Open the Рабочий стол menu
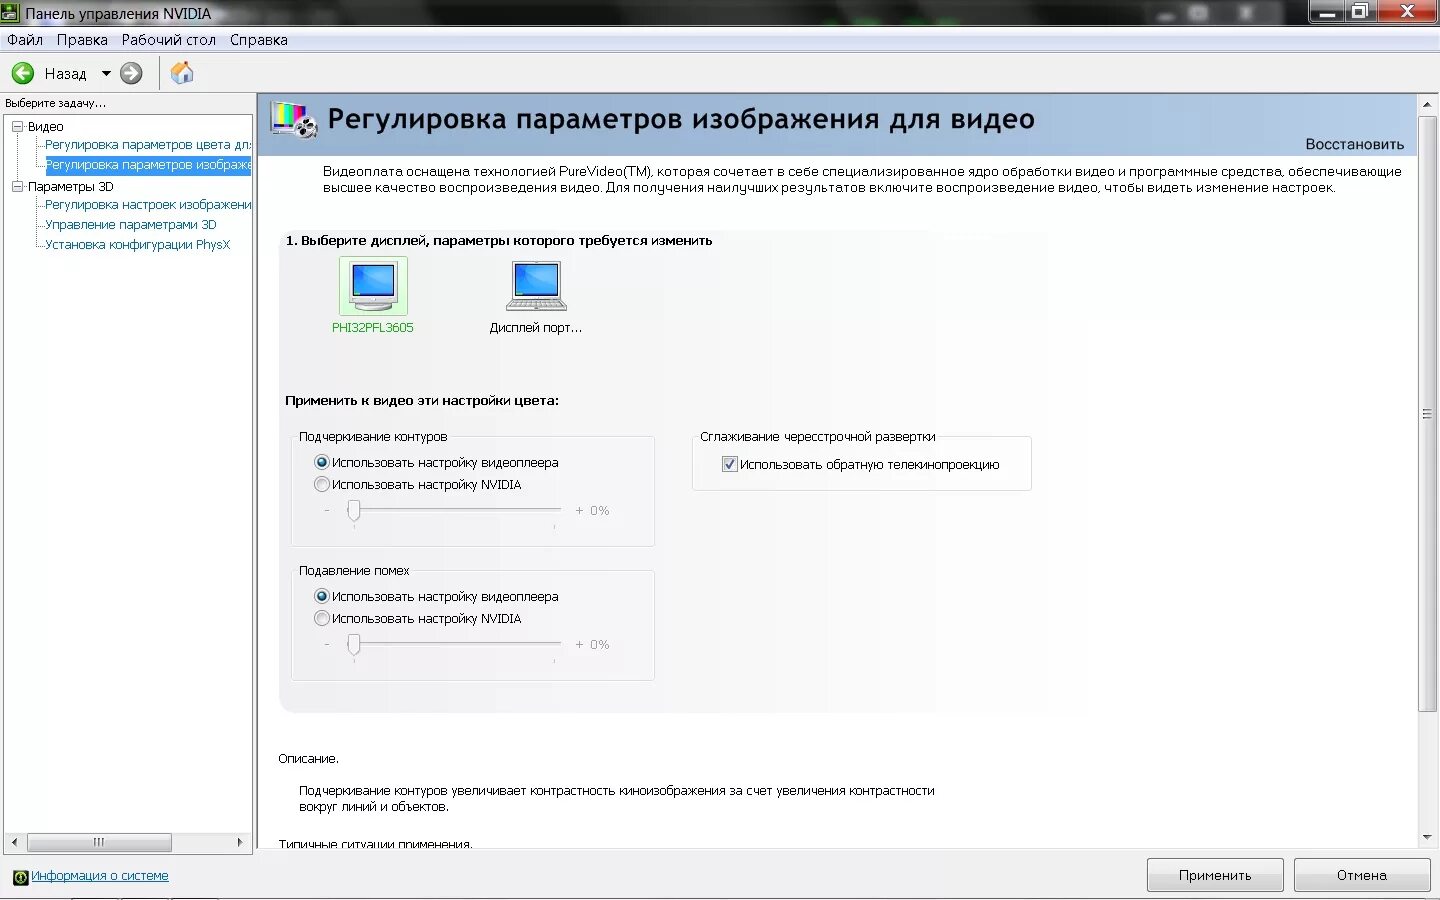1440x900 pixels. point(169,40)
